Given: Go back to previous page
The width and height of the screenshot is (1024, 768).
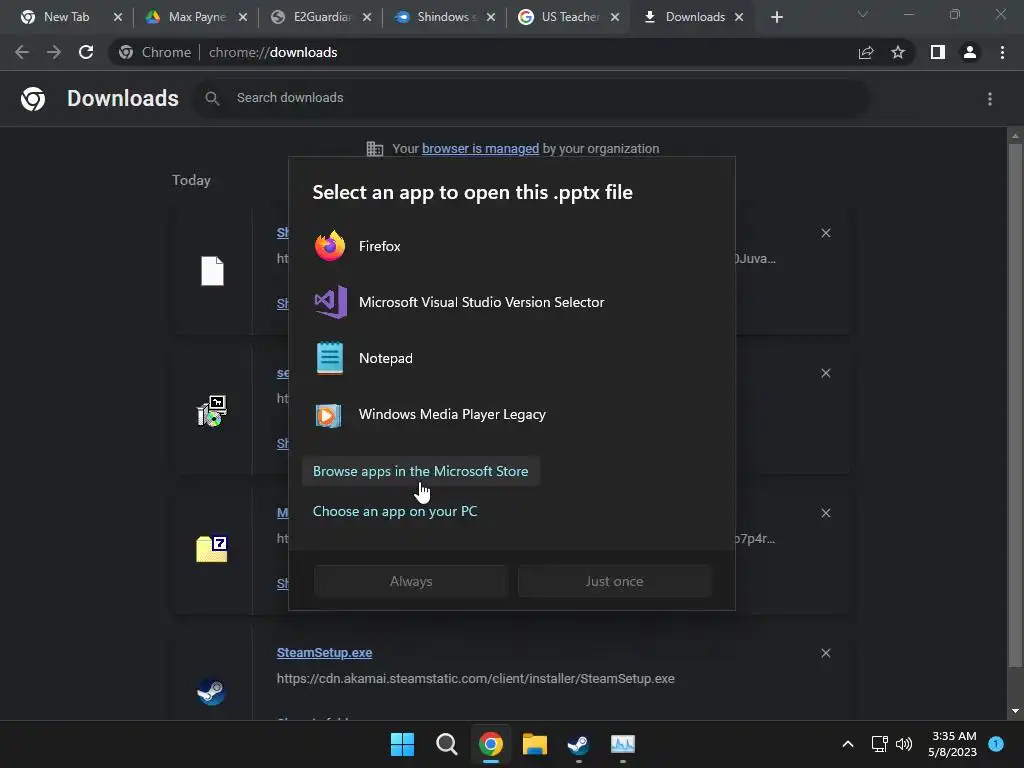Looking at the screenshot, I should click(x=22, y=52).
